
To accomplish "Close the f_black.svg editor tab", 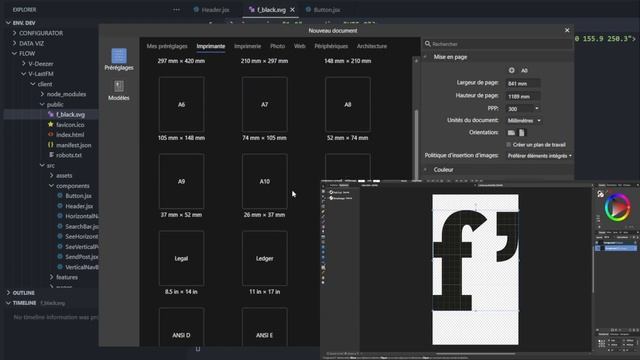I will [292, 10].
